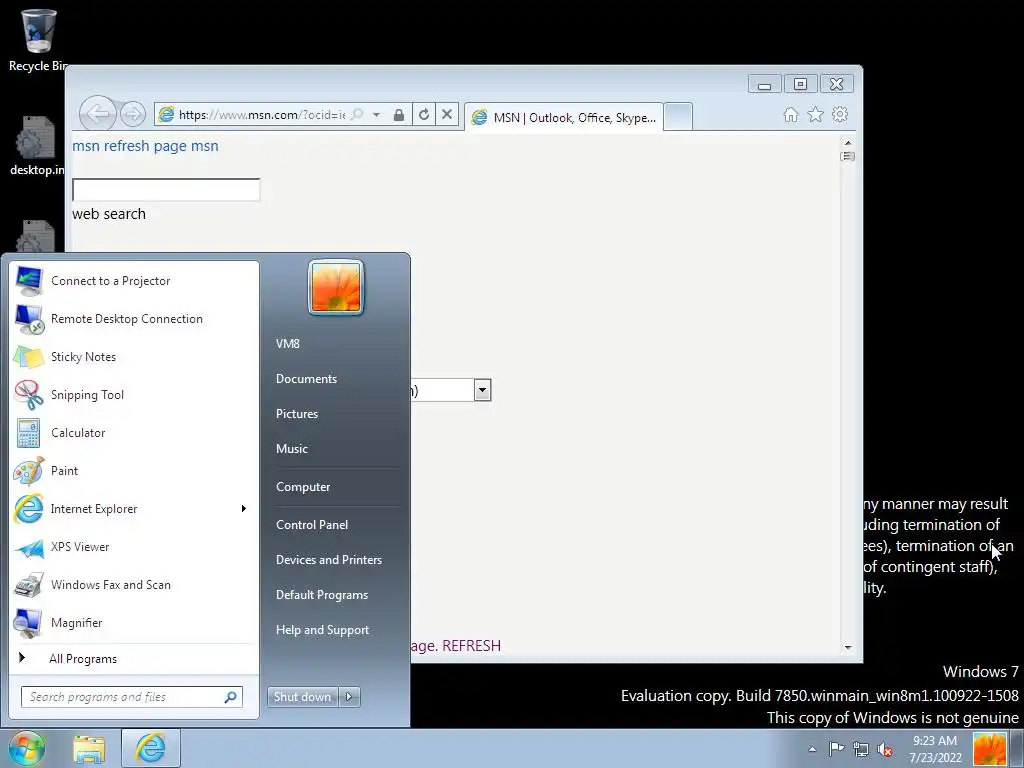Open Help and Support
Viewport: 1024px width, 768px height.
pos(323,630)
